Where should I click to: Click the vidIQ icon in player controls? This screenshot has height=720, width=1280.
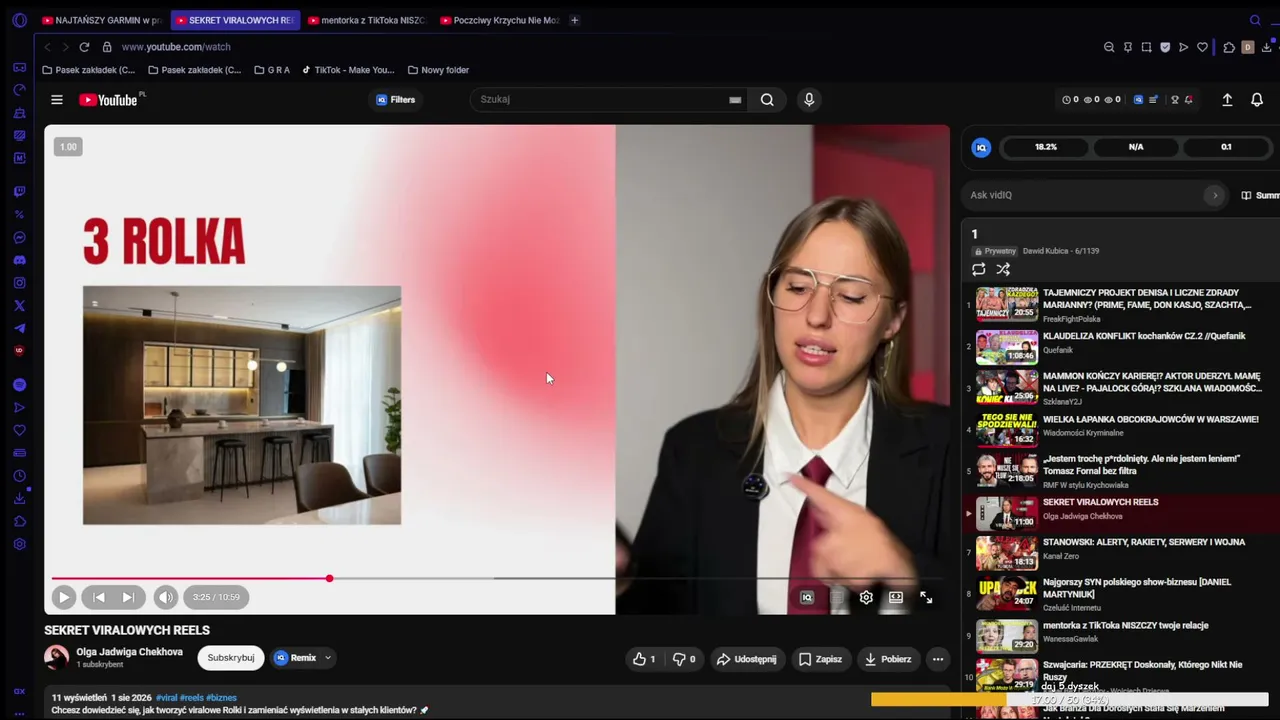(x=807, y=597)
